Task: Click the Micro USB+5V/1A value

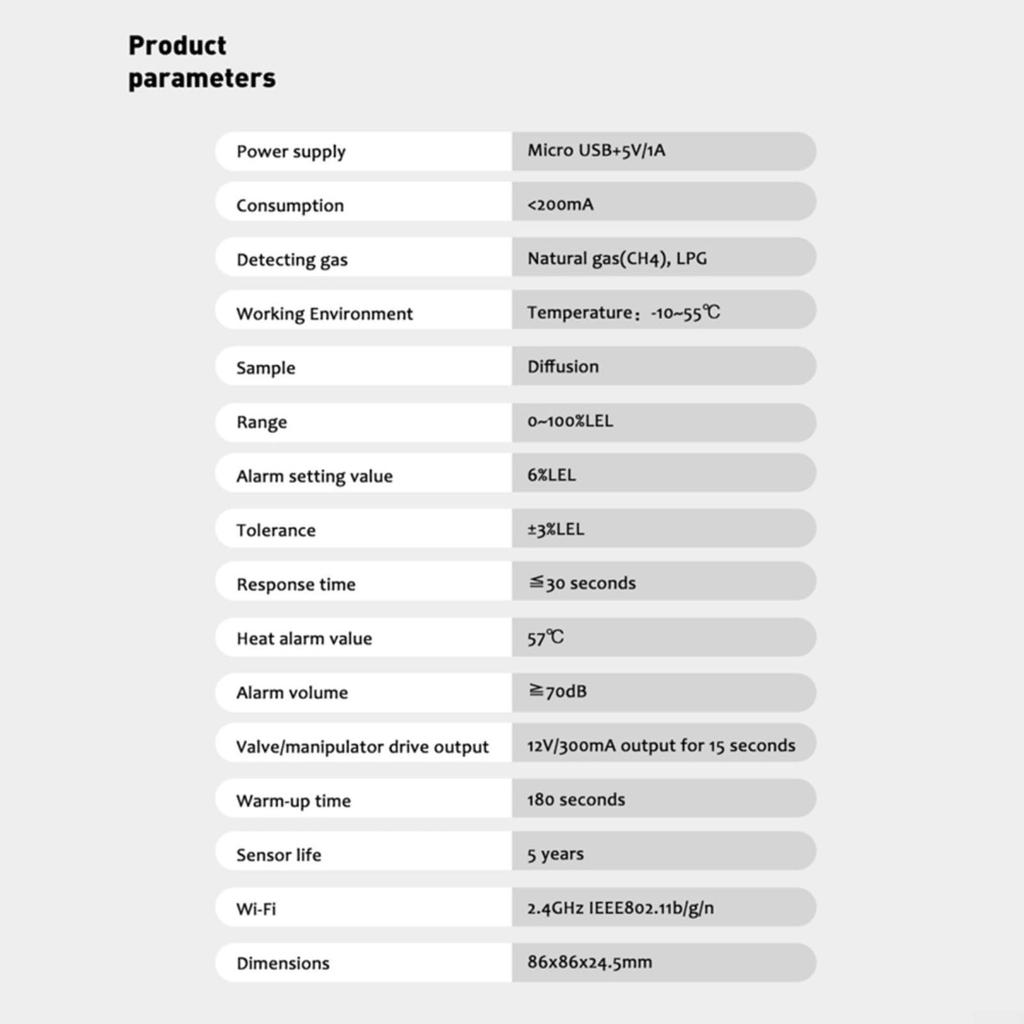Action: (x=596, y=151)
